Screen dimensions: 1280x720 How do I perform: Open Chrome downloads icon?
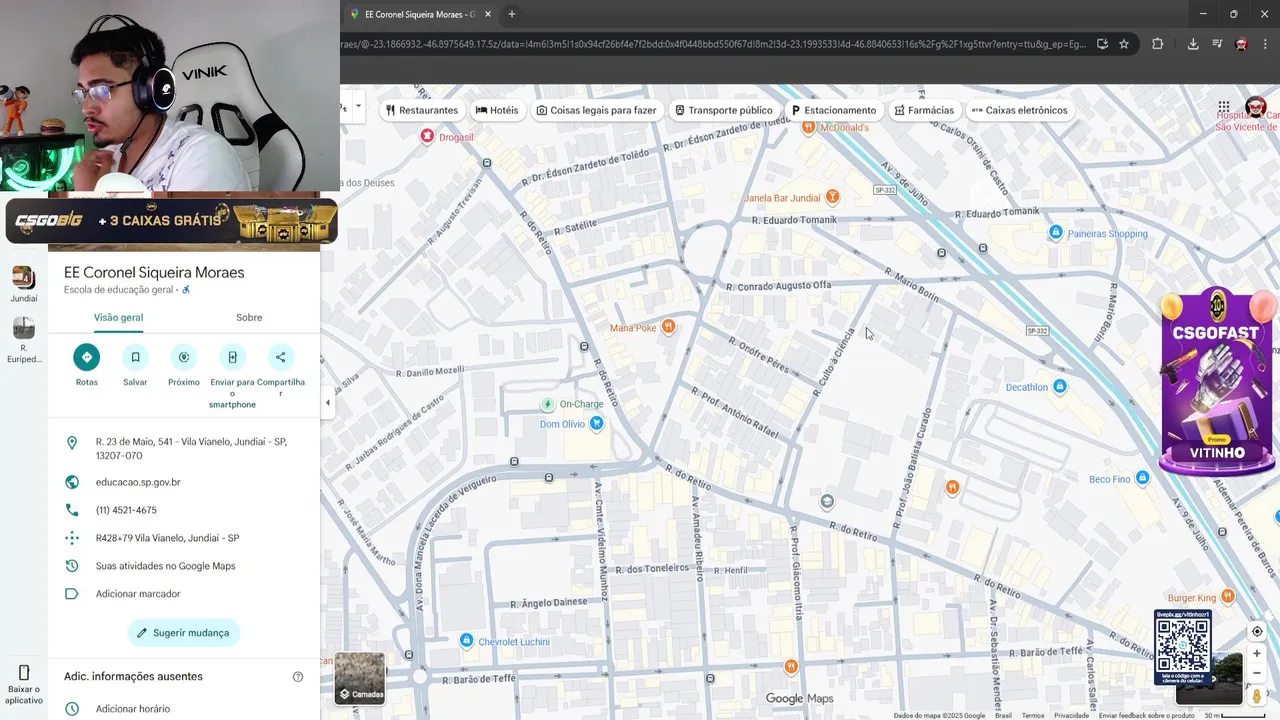point(1193,44)
